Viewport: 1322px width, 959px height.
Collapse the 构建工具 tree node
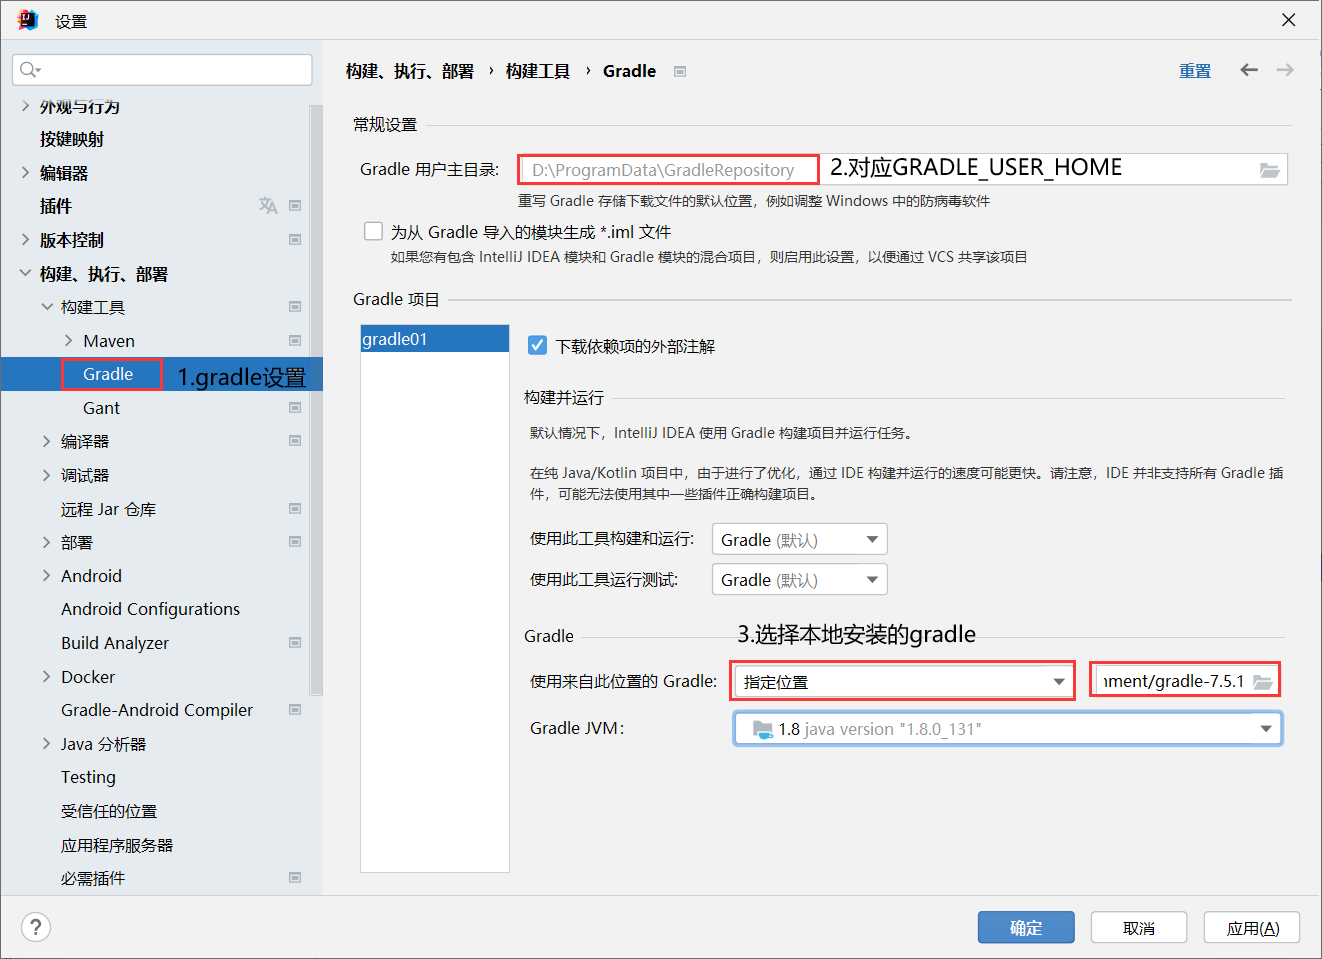[47, 307]
